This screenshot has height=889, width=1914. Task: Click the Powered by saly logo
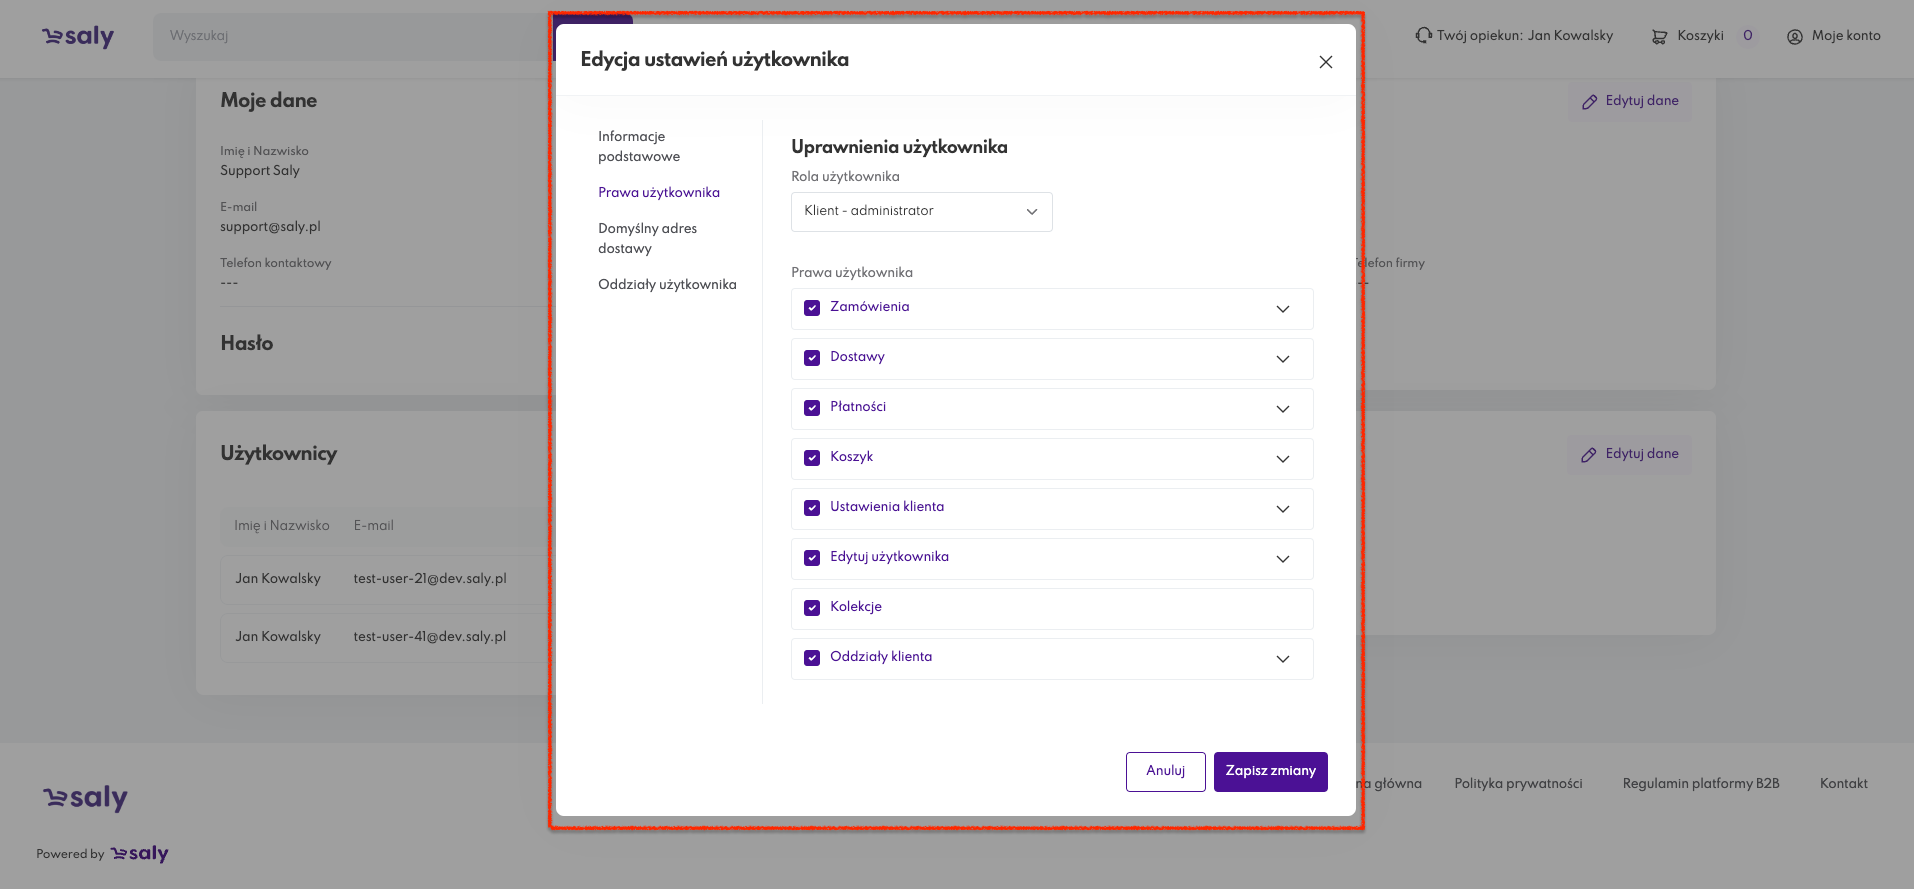coord(139,854)
